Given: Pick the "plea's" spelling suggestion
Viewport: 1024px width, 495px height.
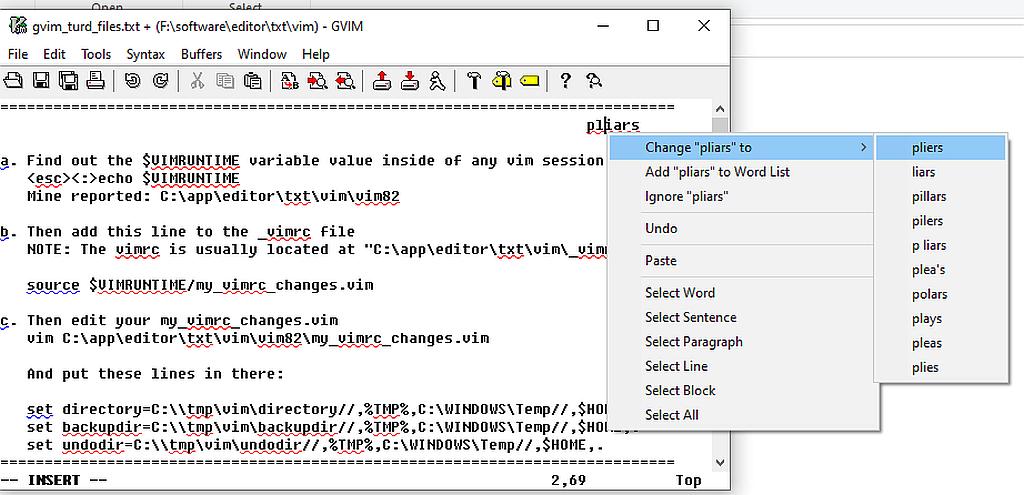Looking at the screenshot, I should tap(940, 270).
